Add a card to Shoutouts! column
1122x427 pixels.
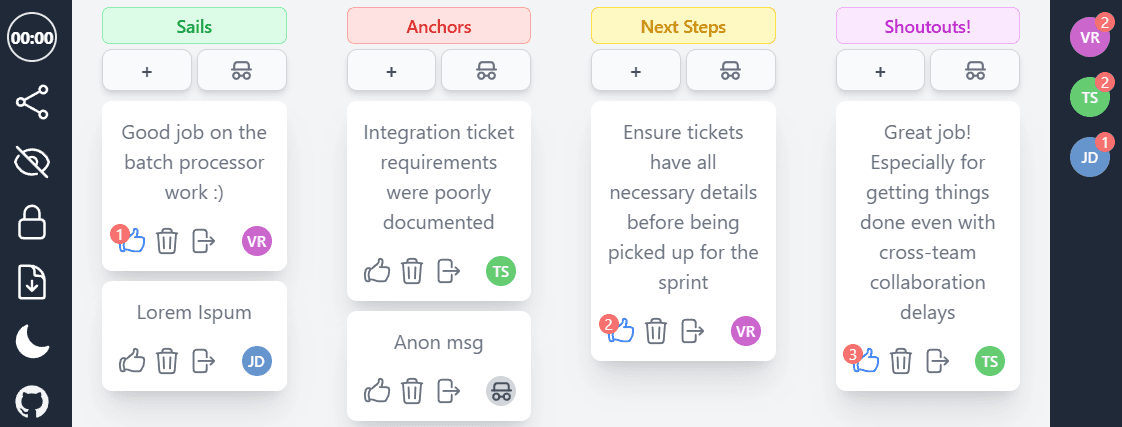[880, 70]
